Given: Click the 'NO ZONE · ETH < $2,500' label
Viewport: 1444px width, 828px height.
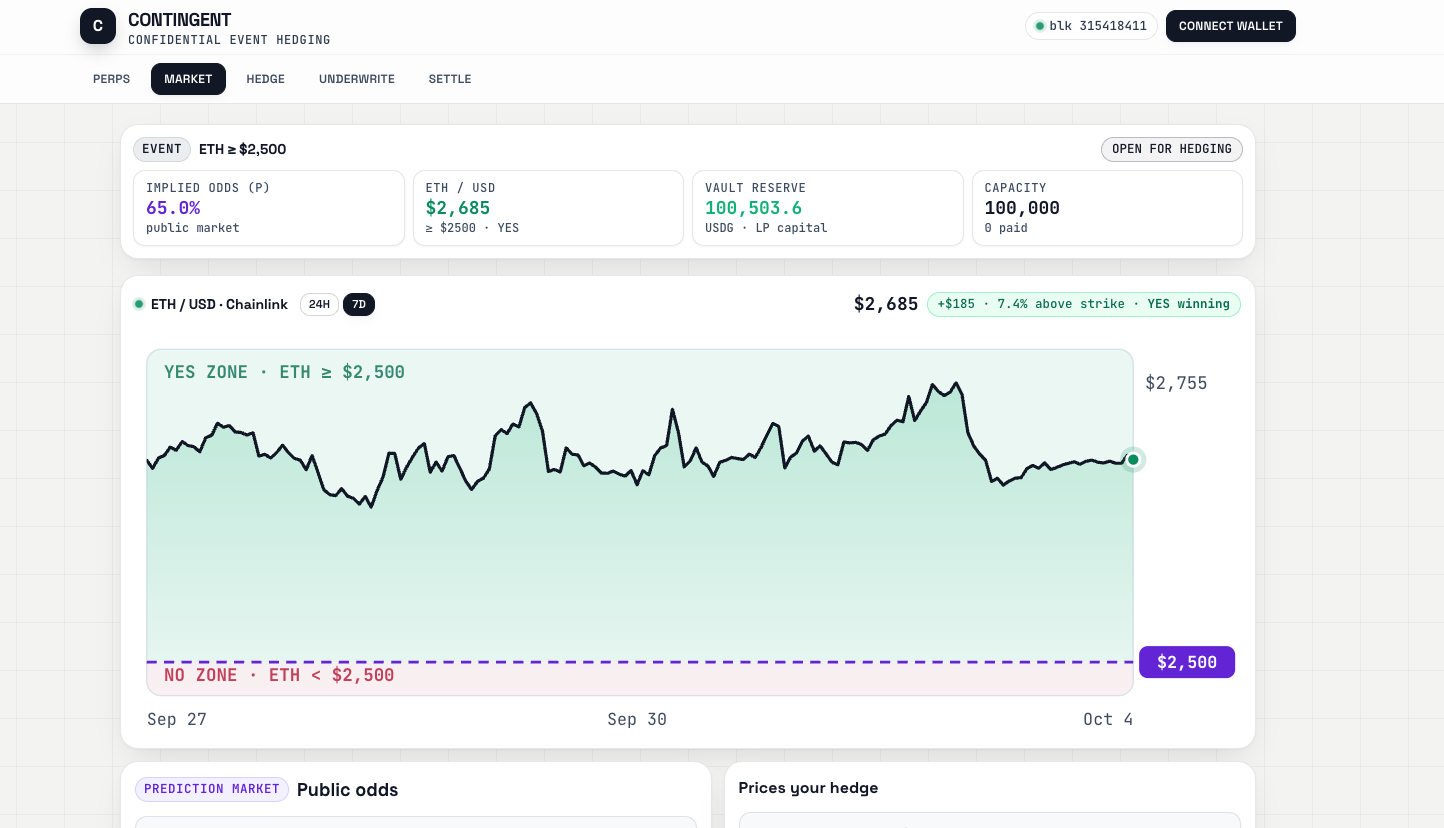Looking at the screenshot, I should click(279, 675).
